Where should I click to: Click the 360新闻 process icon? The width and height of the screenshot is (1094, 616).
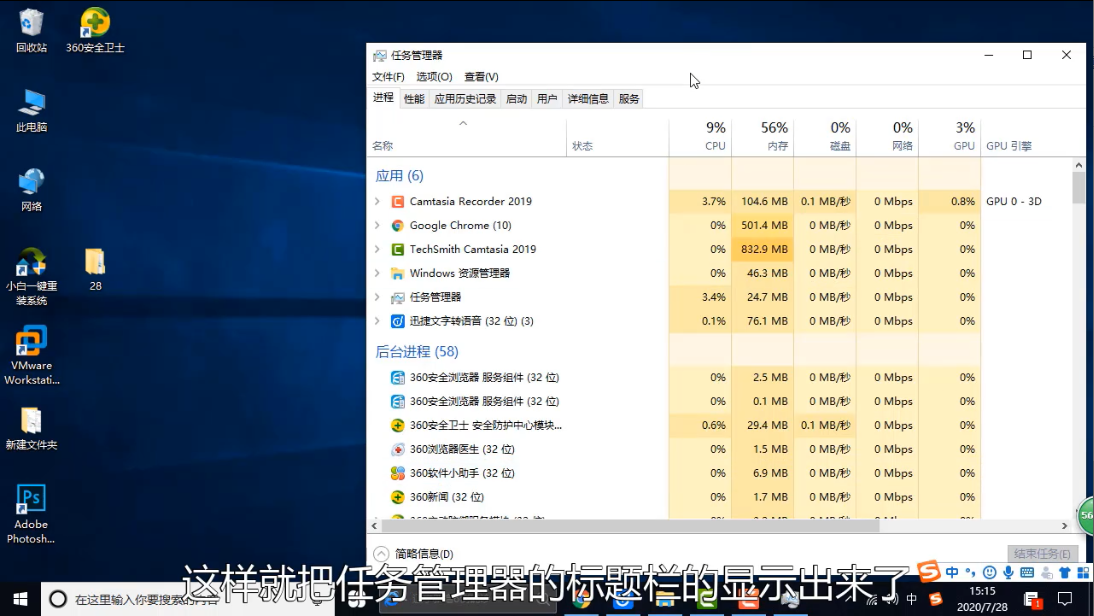(397, 497)
